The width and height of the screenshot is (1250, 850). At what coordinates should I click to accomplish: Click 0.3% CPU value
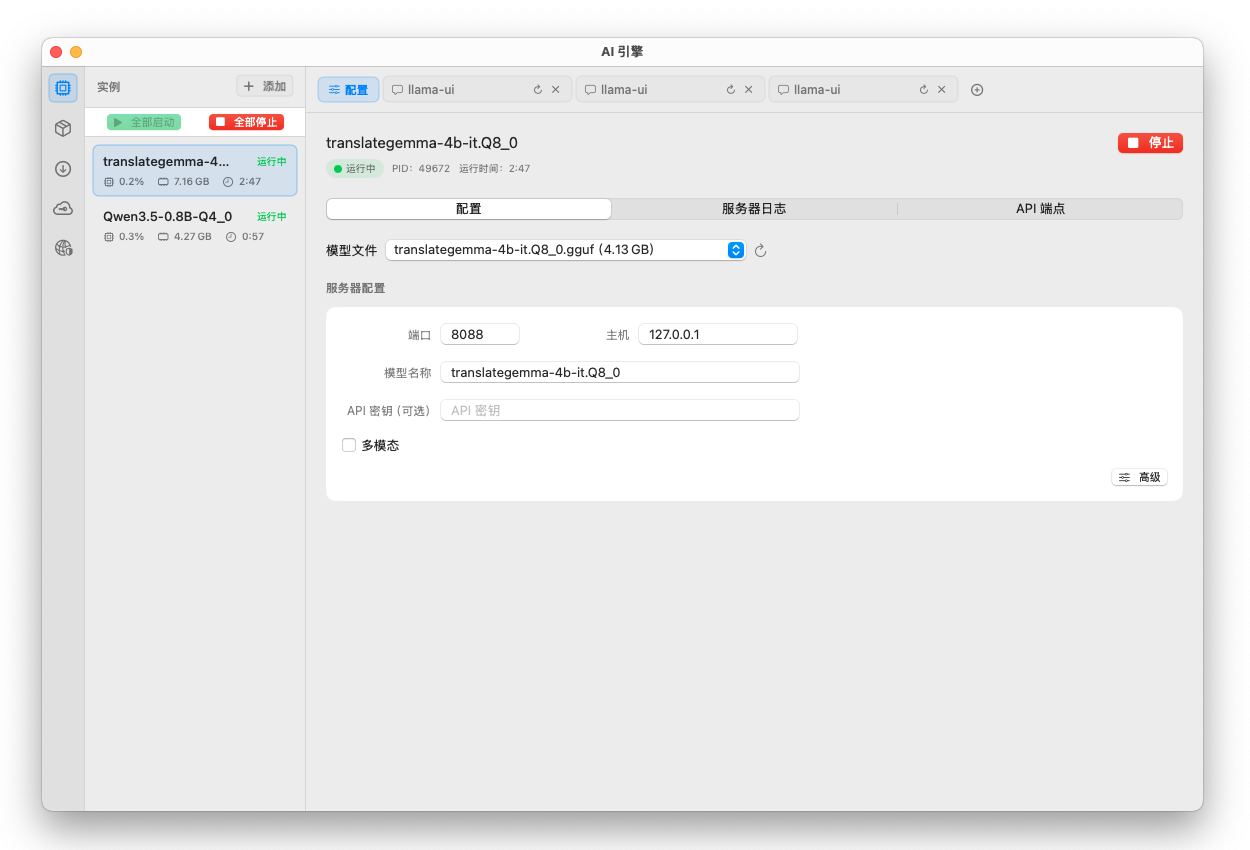132,237
